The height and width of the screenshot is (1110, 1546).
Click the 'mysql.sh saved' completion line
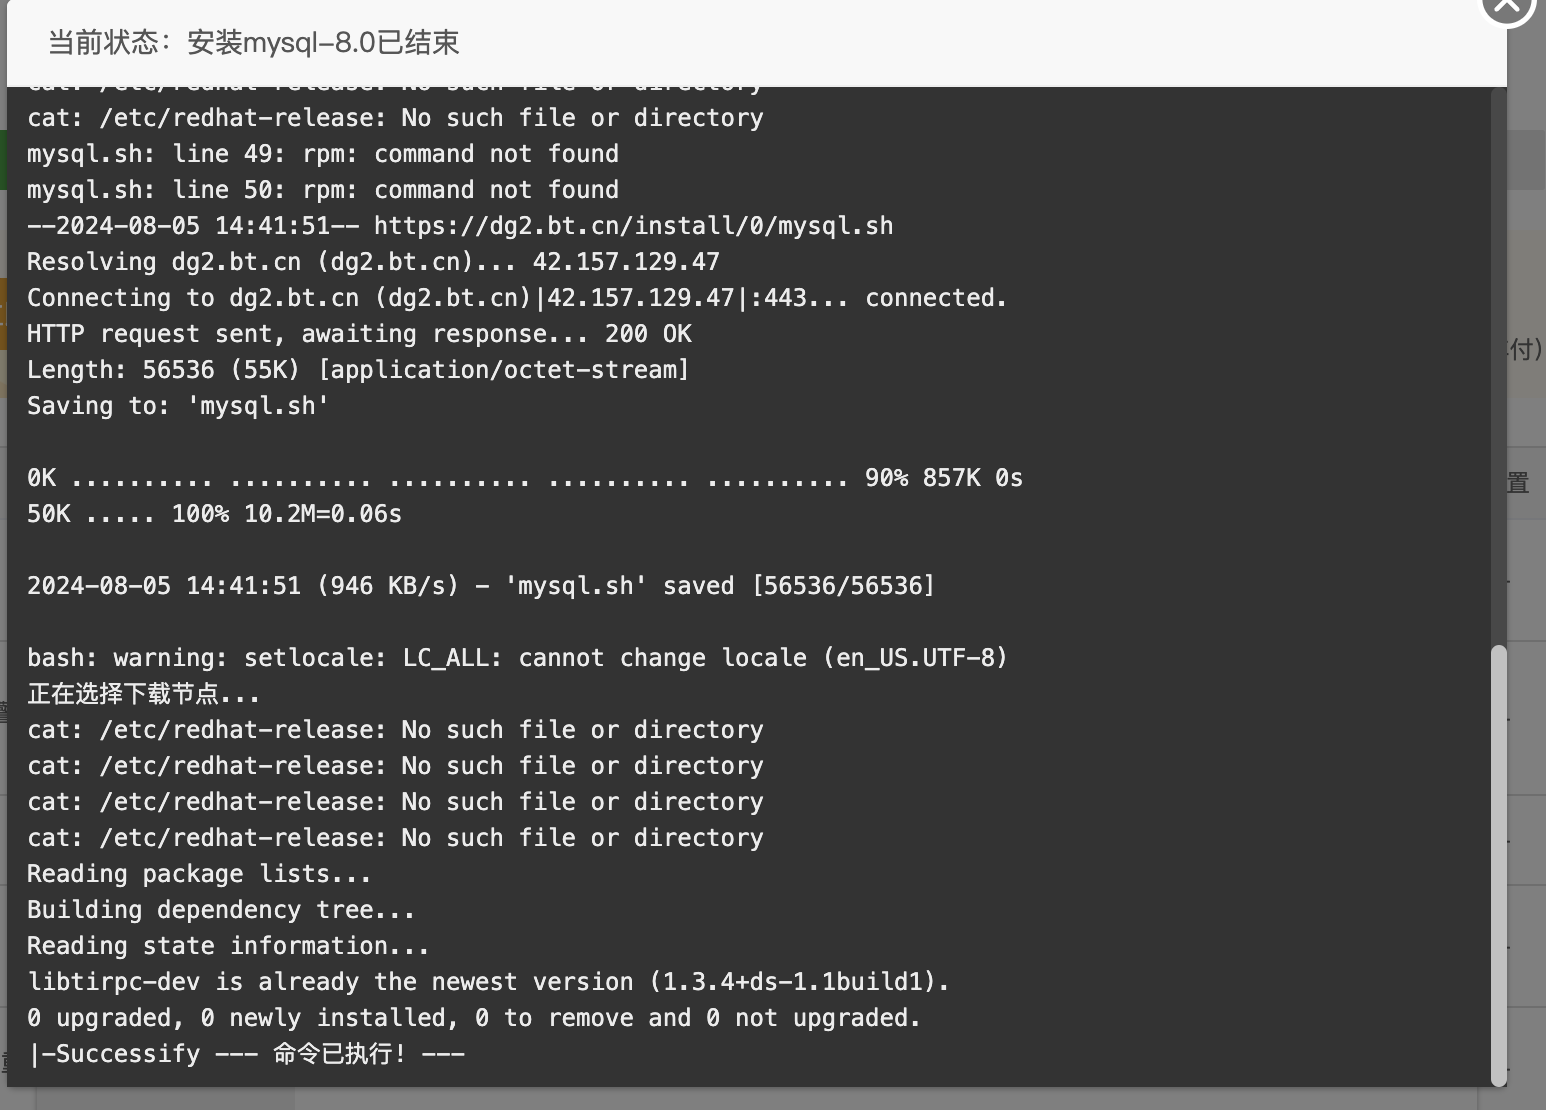[481, 586]
